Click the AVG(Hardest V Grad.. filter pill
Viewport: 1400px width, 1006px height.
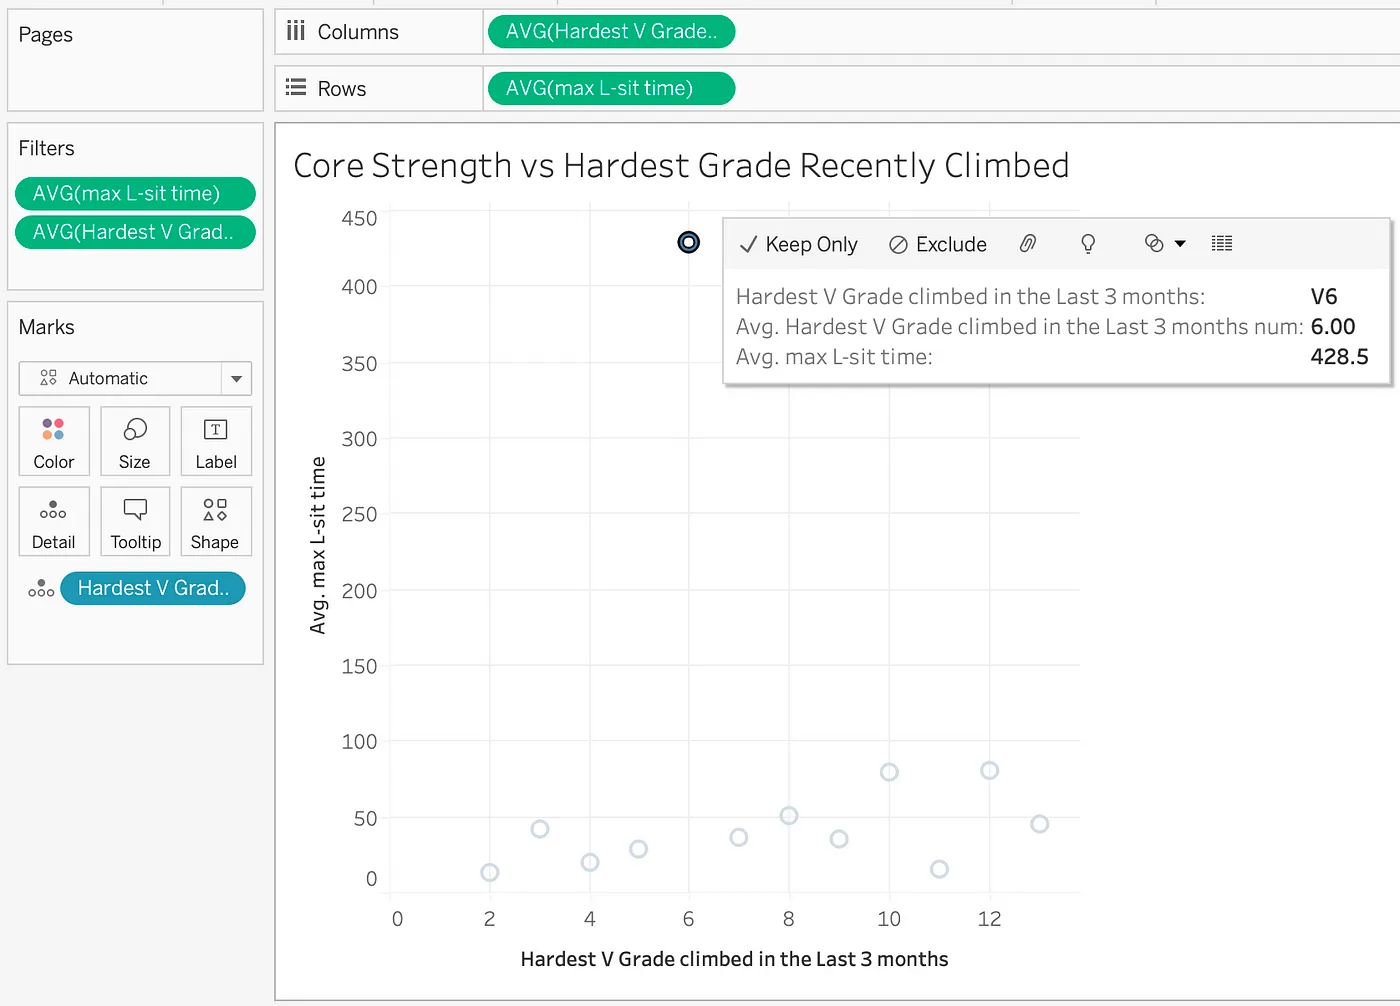click(135, 233)
